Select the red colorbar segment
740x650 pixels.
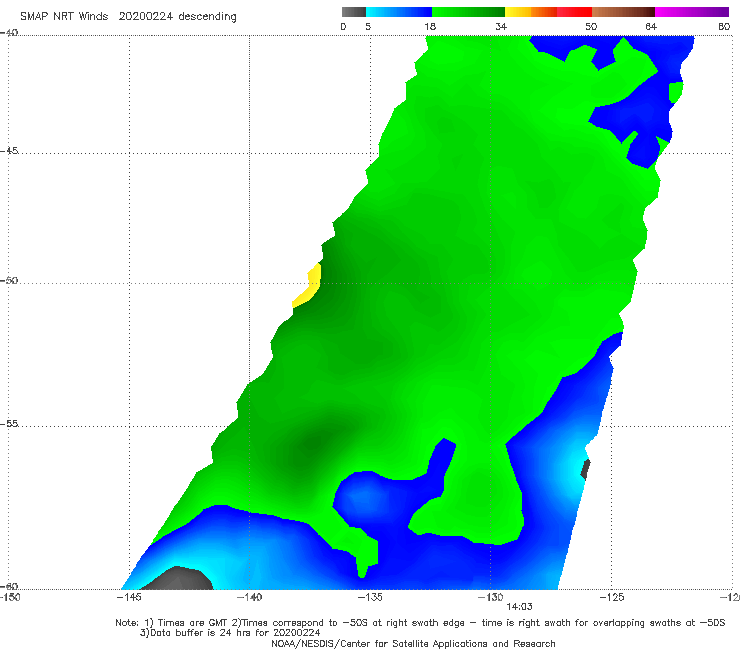coord(574,12)
